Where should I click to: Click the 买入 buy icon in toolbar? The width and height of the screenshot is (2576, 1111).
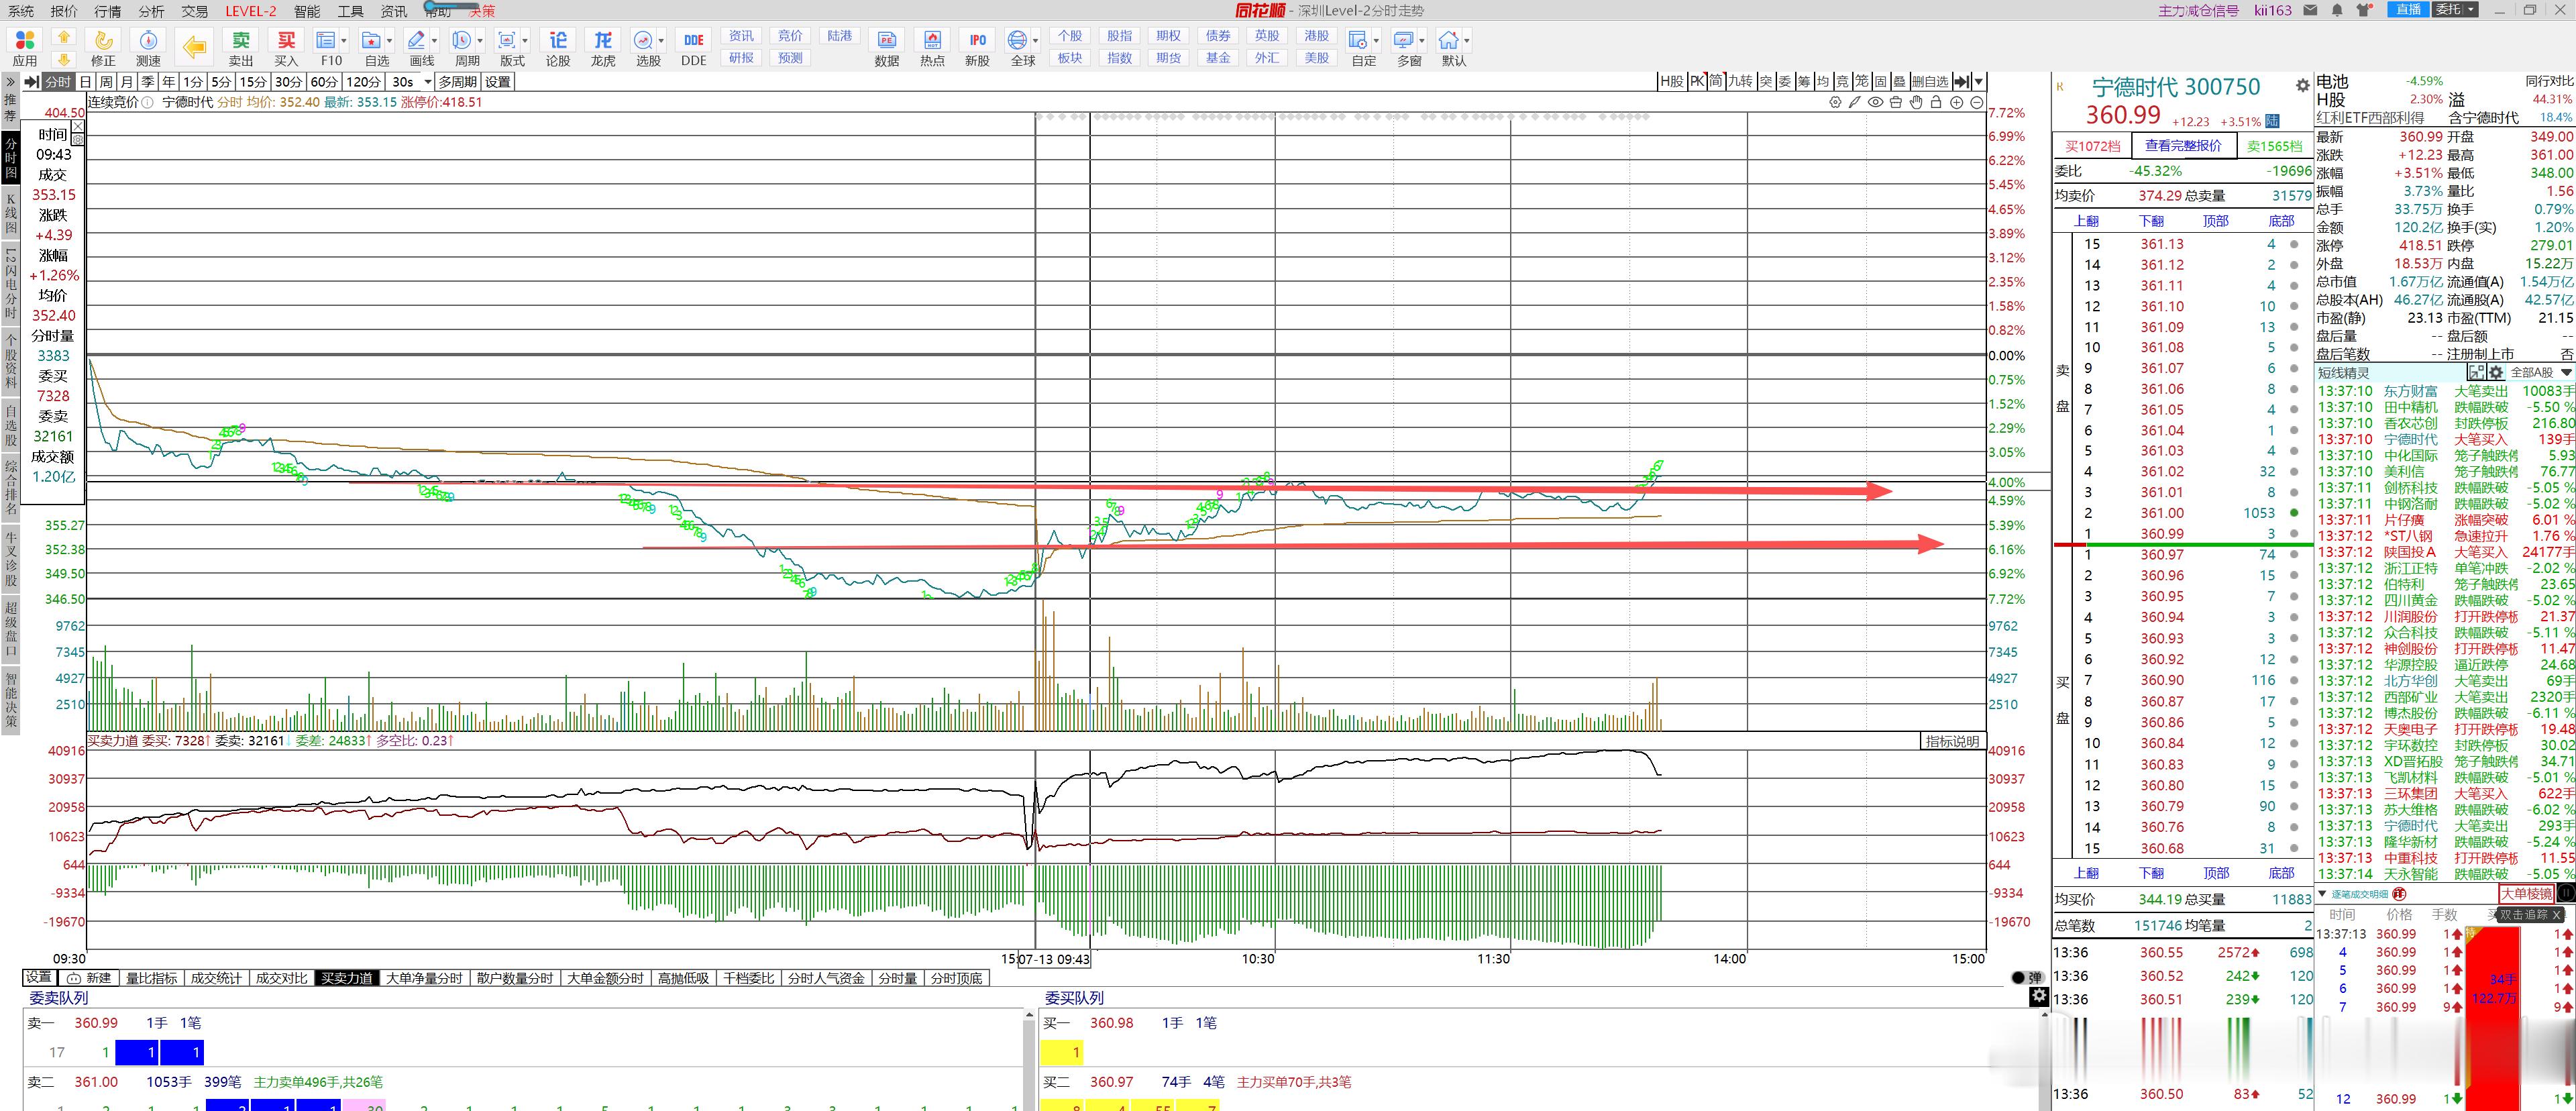(286, 47)
